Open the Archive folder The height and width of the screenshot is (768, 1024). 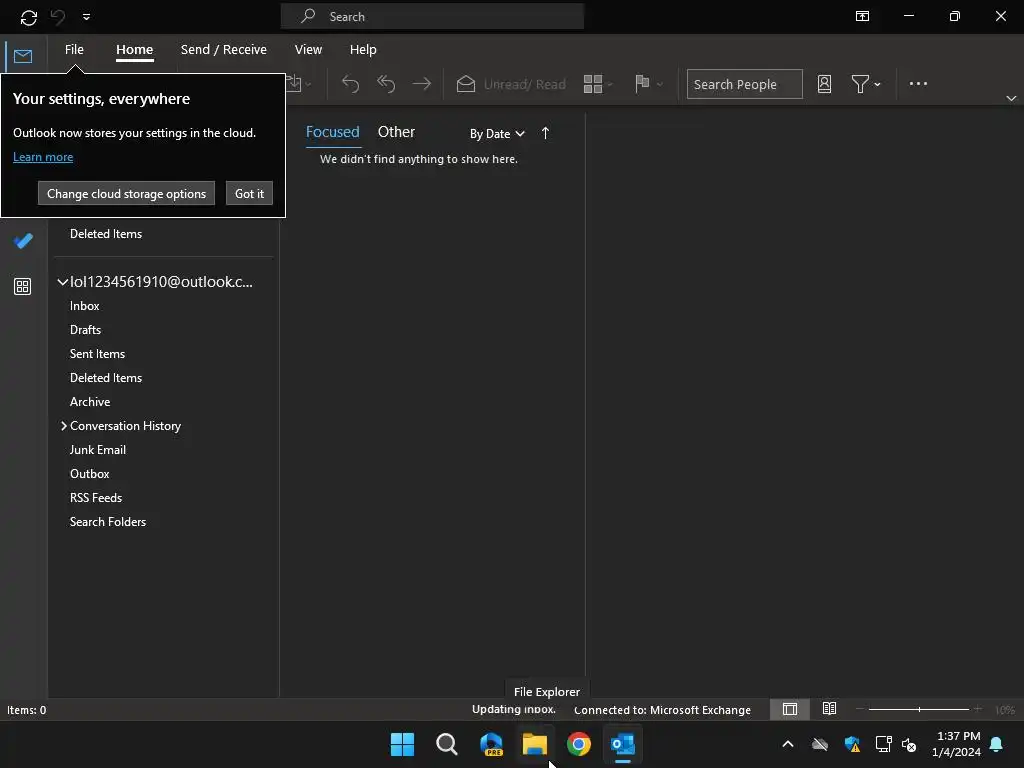pyautogui.click(x=90, y=402)
